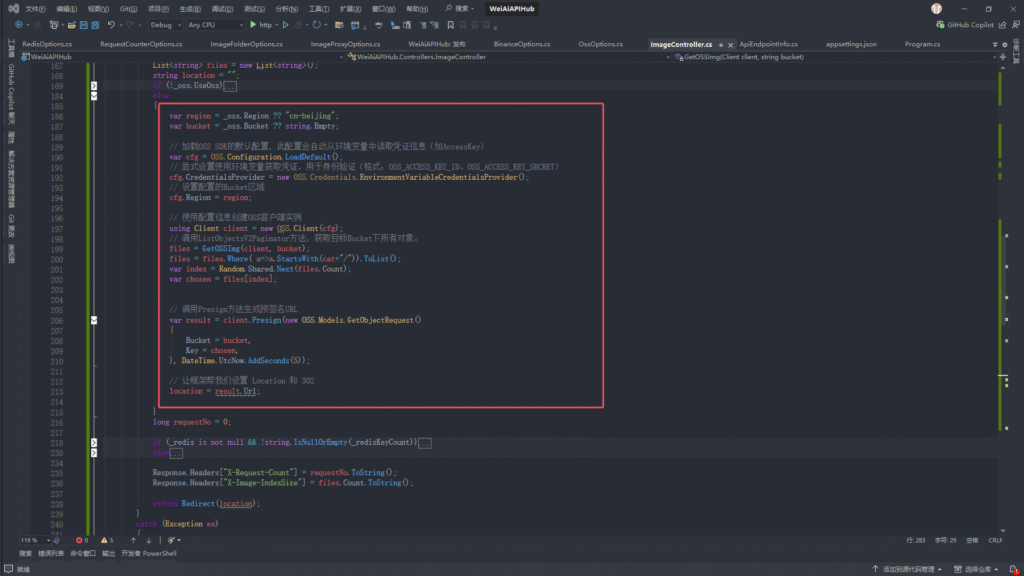Start debugging with the green http play button
The image size is (1024, 576).
click(x=252, y=25)
